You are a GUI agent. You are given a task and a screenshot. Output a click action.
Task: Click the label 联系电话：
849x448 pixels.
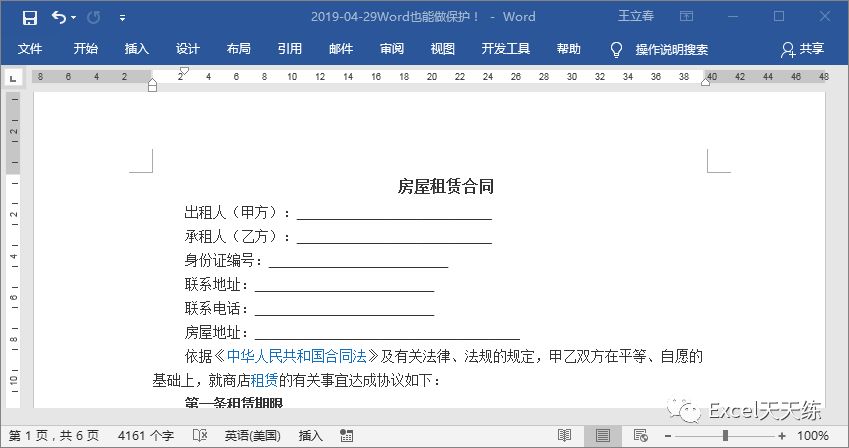(217, 308)
